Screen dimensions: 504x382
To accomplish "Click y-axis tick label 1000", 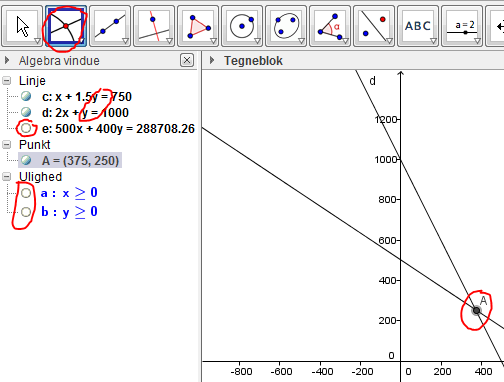I will (x=386, y=160).
